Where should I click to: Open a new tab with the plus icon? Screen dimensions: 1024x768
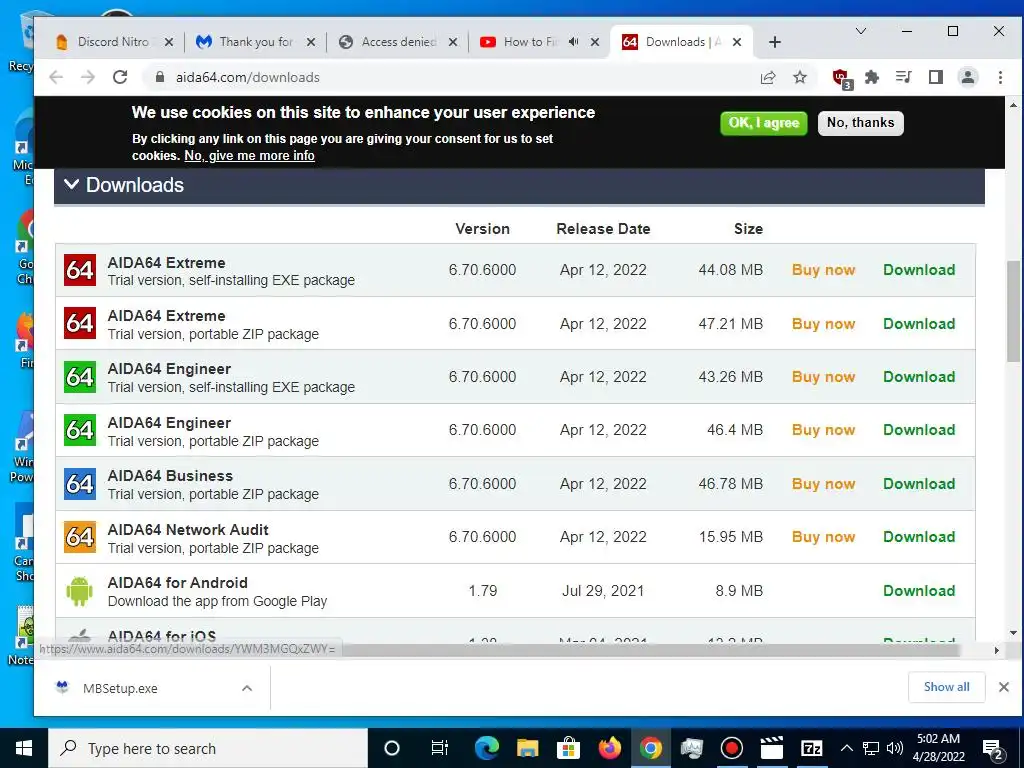[775, 42]
